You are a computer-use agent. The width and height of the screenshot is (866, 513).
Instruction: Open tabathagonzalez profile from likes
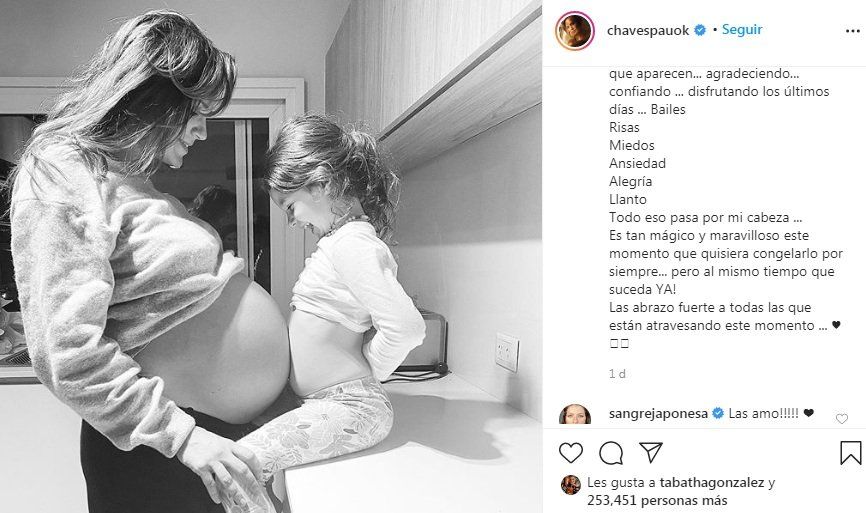712,483
